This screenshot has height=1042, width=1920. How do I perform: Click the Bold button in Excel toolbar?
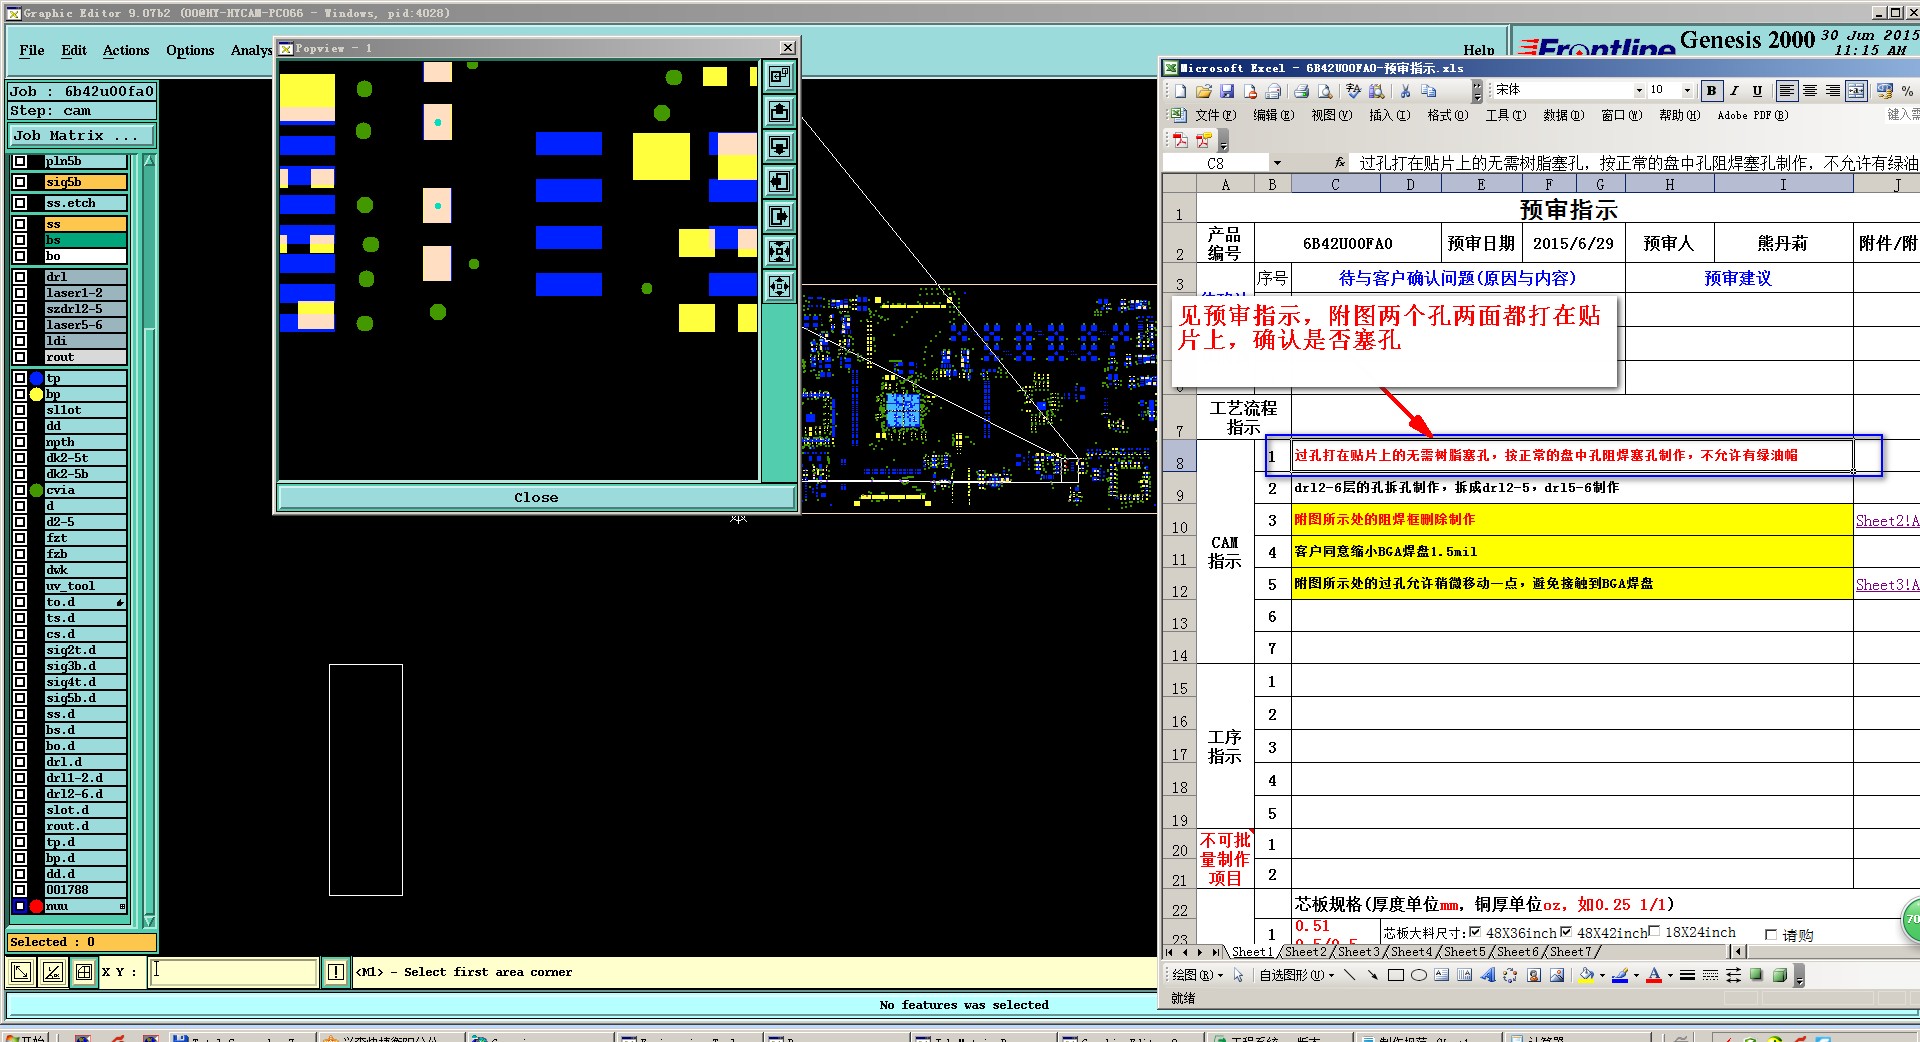pos(1711,91)
